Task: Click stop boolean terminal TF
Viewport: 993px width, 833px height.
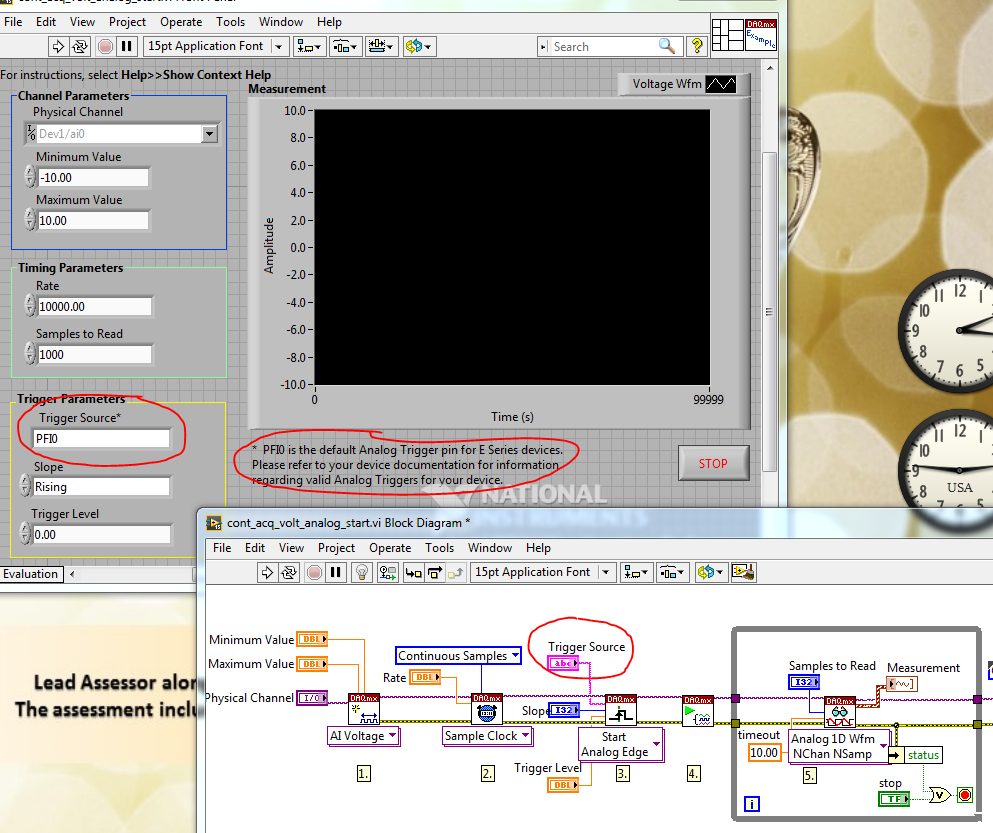Action: 894,799
